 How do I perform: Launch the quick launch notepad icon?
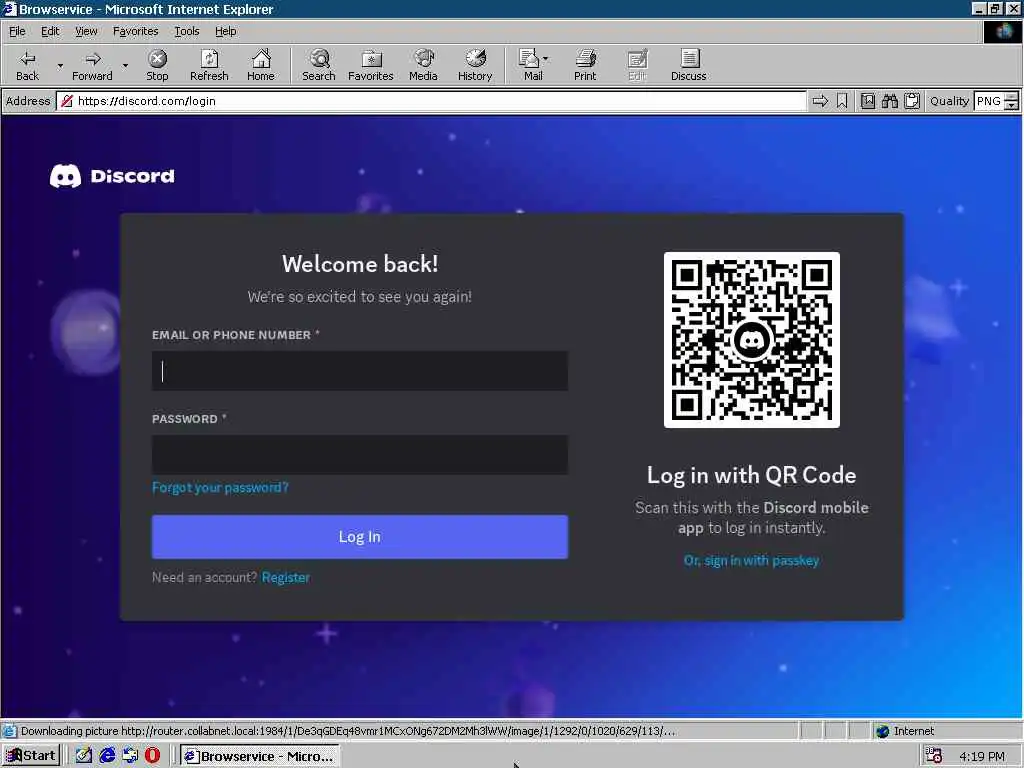84,756
